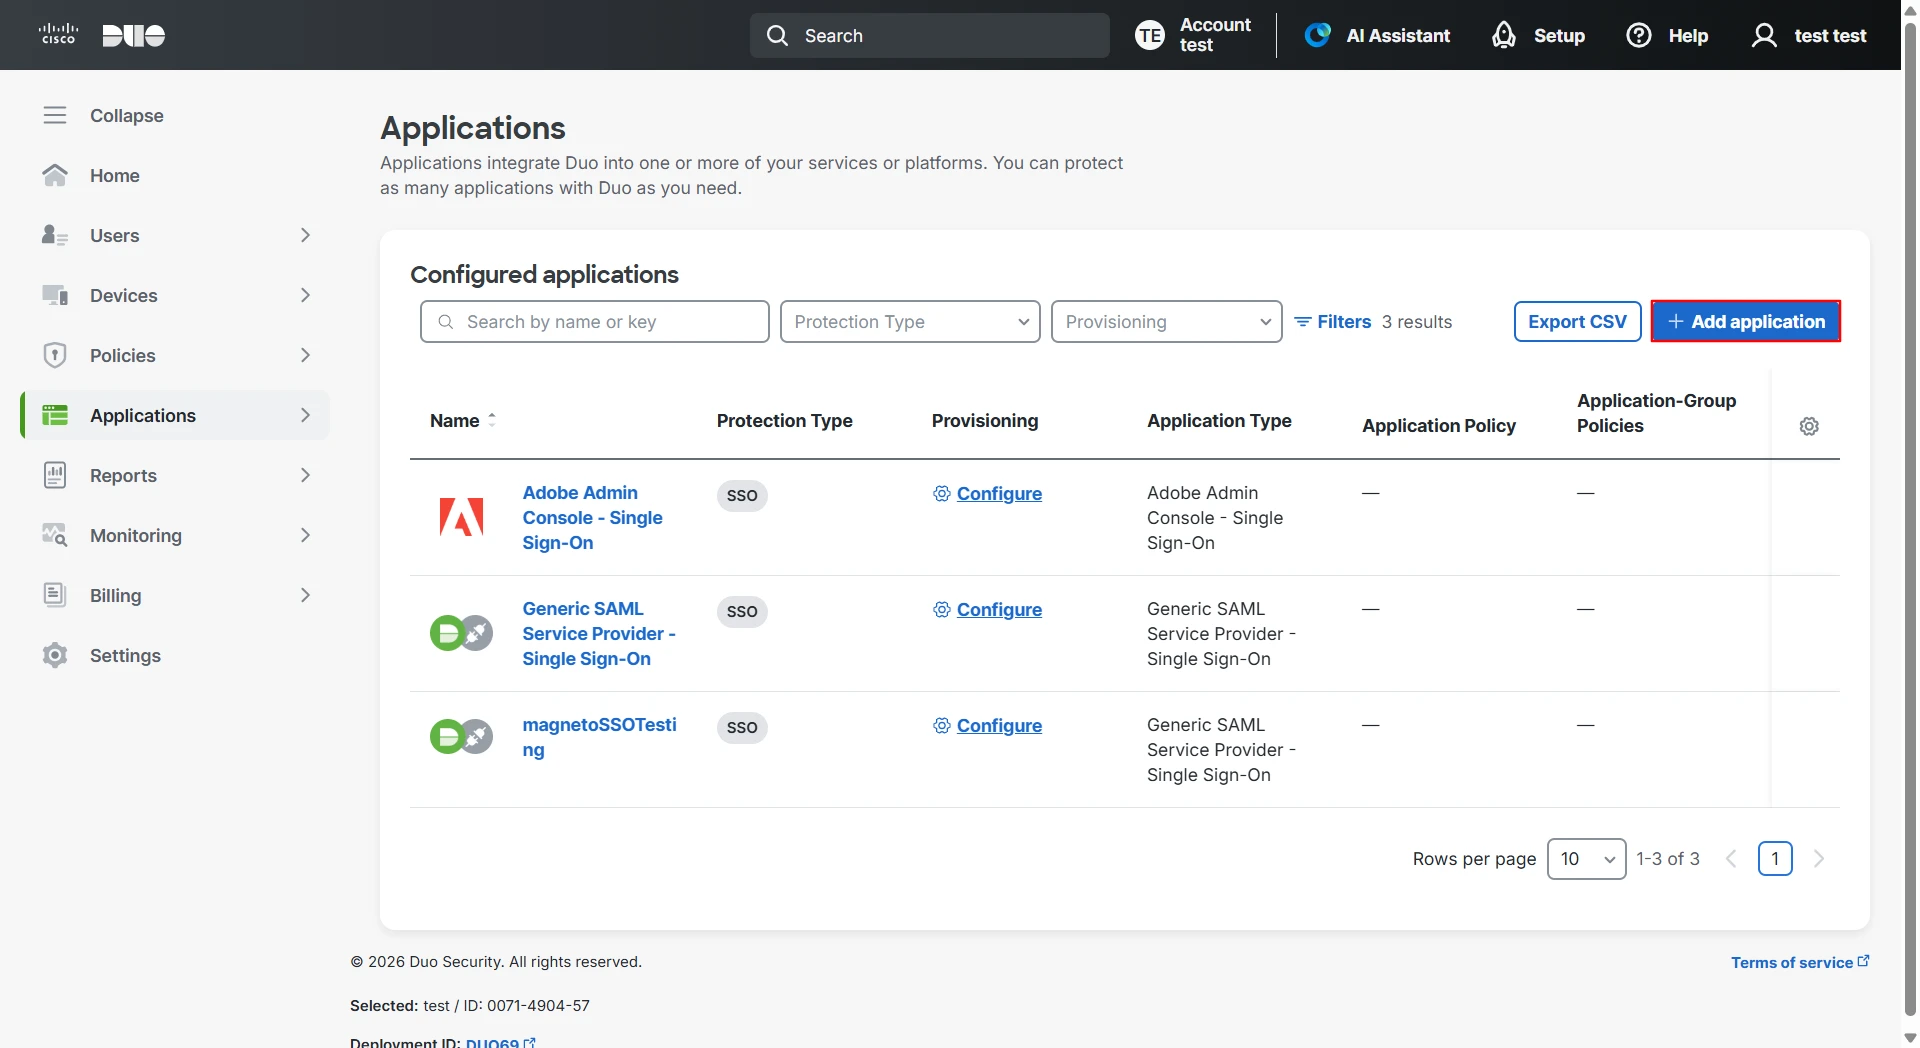
Task: Click the previous page arrow
Action: click(x=1731, y=859)
